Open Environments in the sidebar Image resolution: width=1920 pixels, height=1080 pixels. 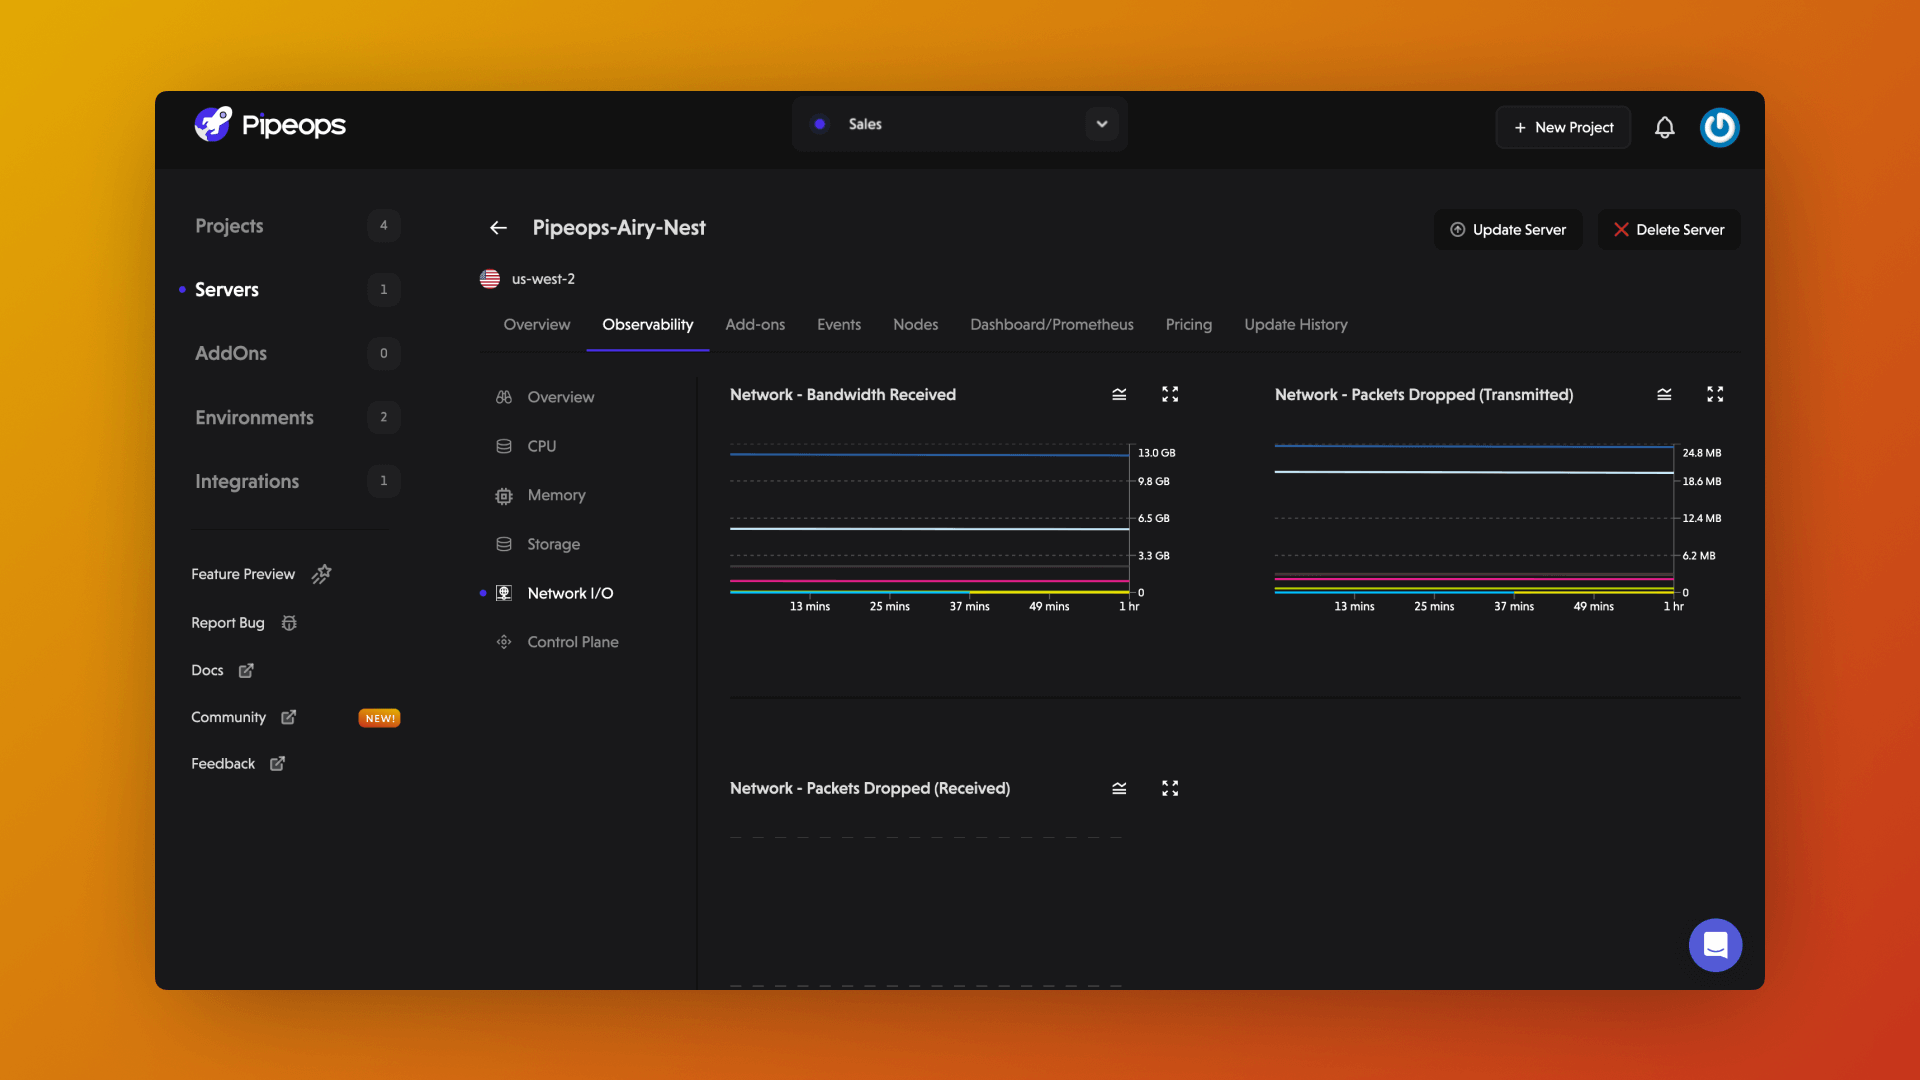point(254,418)
